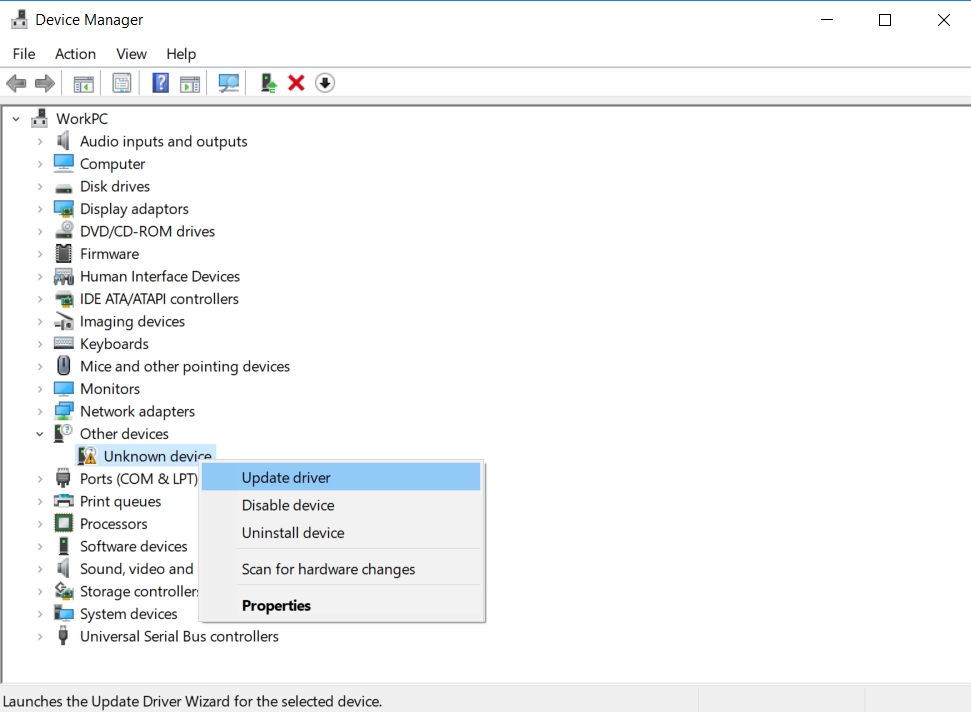The width and height of the screenshot is (971, 712).
Task: Click the Back arrow toolbar icon
Action: click(x=16, y=83)
